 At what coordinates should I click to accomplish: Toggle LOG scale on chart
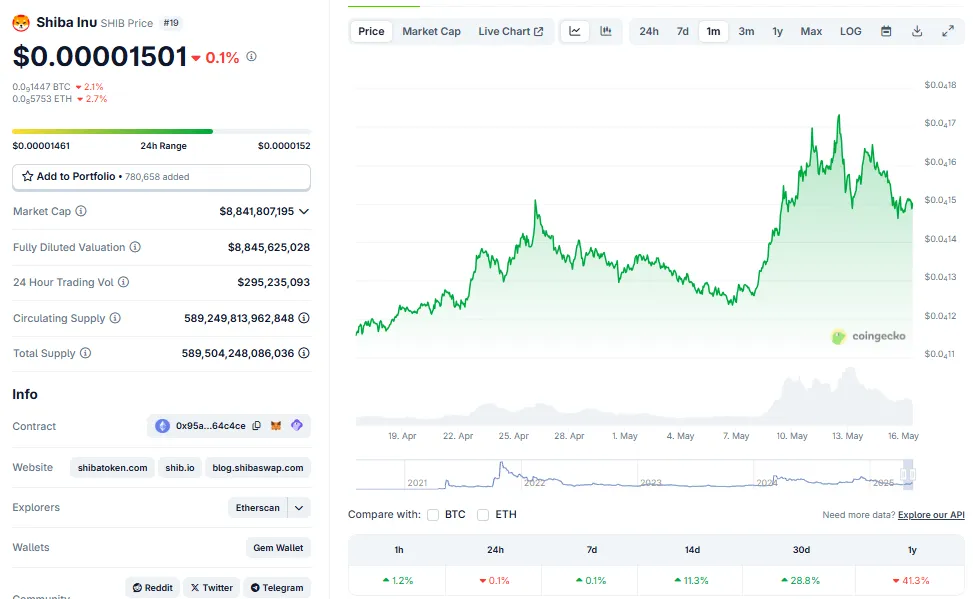pos(851,31)
